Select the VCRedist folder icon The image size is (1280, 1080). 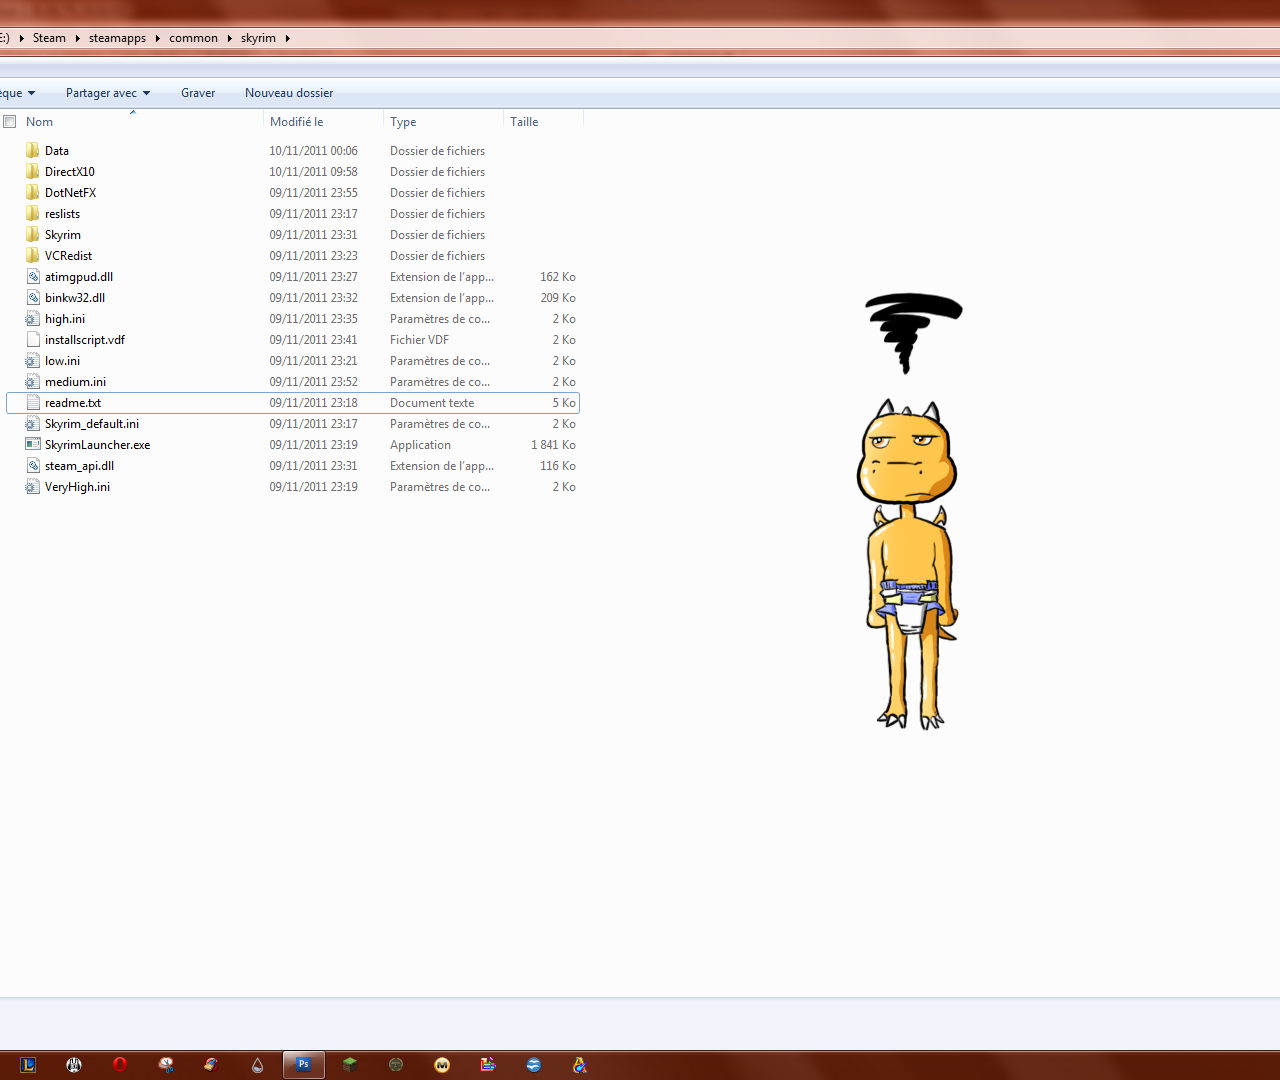33,256
